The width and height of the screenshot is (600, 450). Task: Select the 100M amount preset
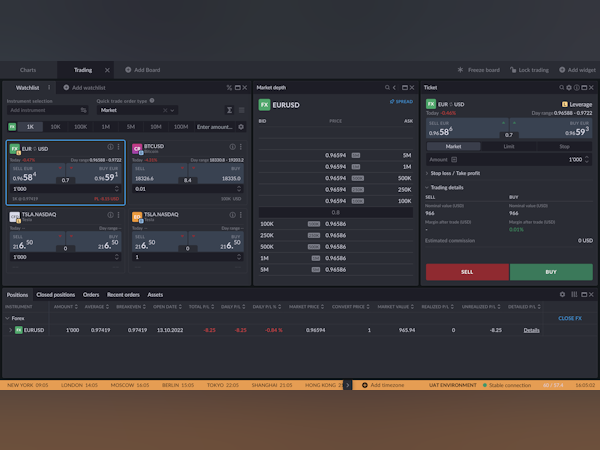point(181,127)
